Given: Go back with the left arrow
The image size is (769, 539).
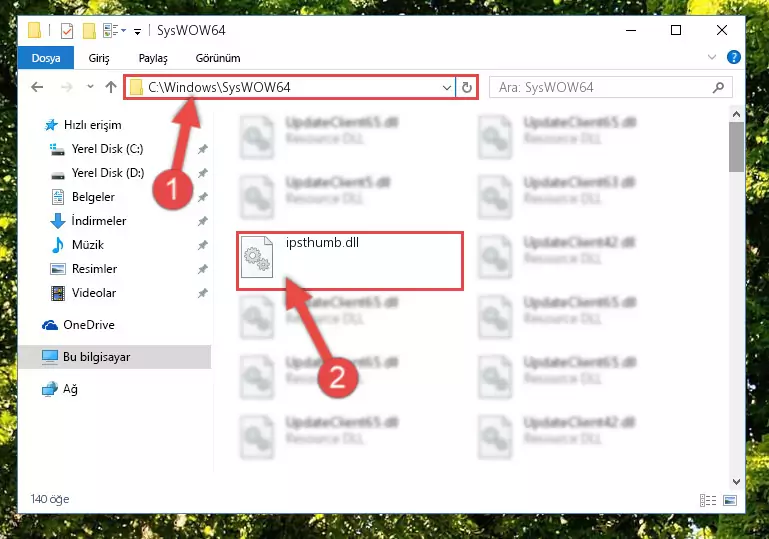Looking at the screenshot, I should [37, 87].
